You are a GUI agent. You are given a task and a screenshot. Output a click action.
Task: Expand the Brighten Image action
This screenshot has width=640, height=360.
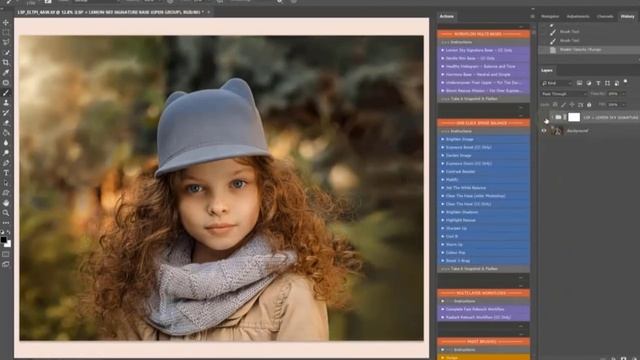point(442,139)
